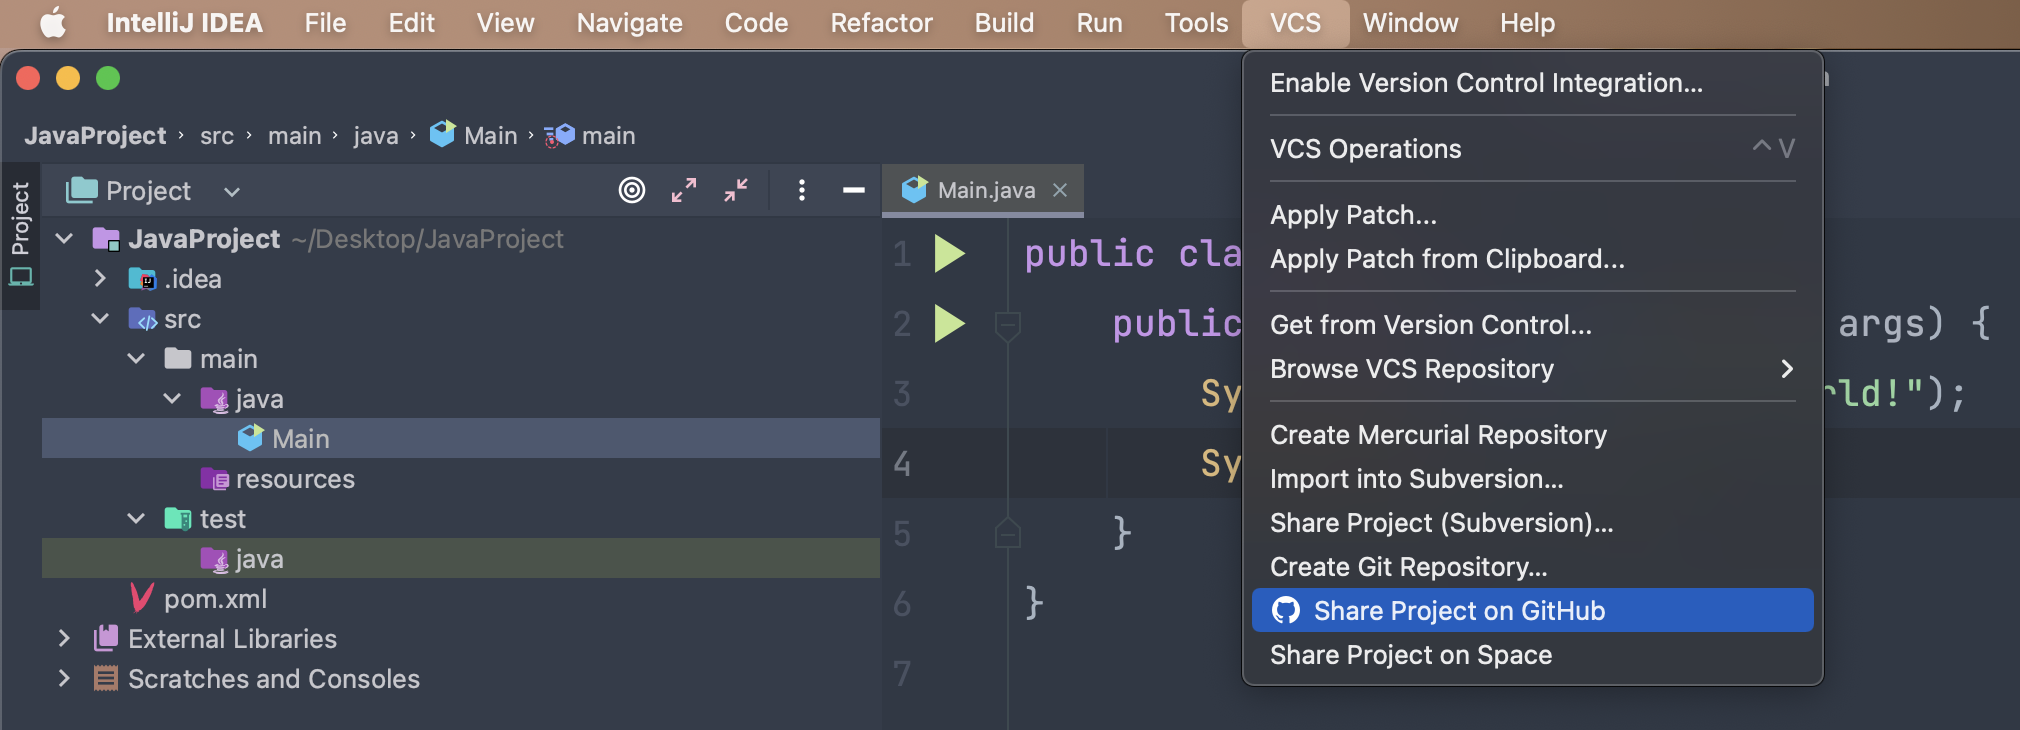Click the JavaProject module folder icon
The height and width of the screenshot is (730, 2020).
coord(106,239)
